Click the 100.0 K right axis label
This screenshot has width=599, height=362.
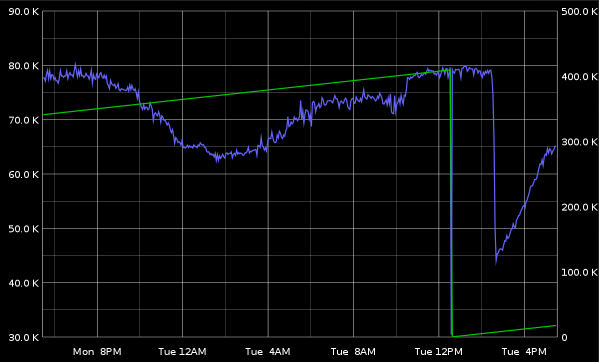click(x=579, y=272)
